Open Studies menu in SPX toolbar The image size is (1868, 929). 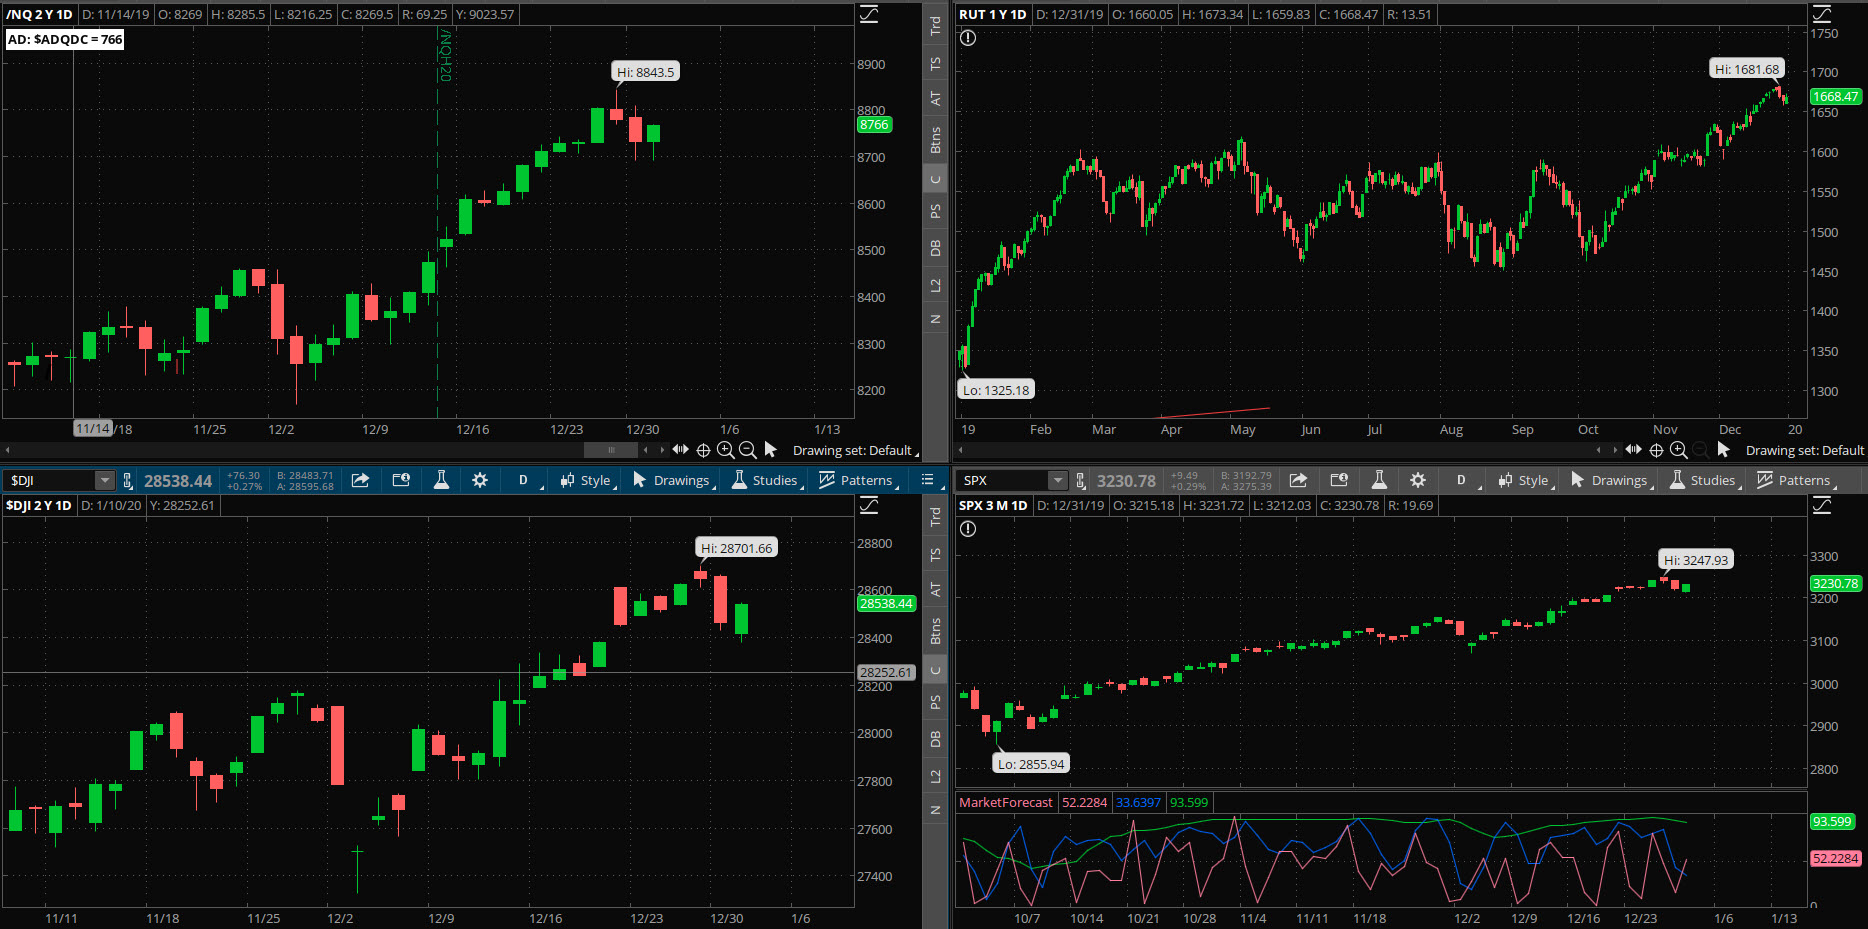(1705, 480)
